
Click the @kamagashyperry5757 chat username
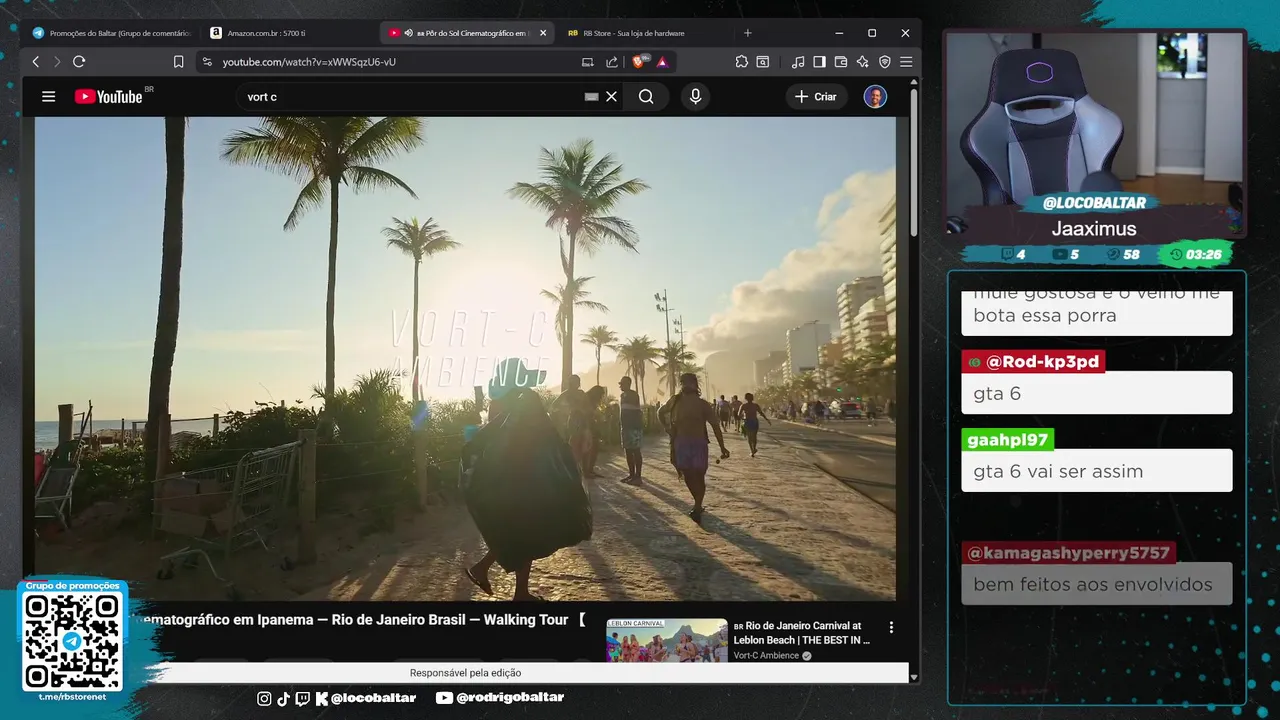click(1068, 553)
